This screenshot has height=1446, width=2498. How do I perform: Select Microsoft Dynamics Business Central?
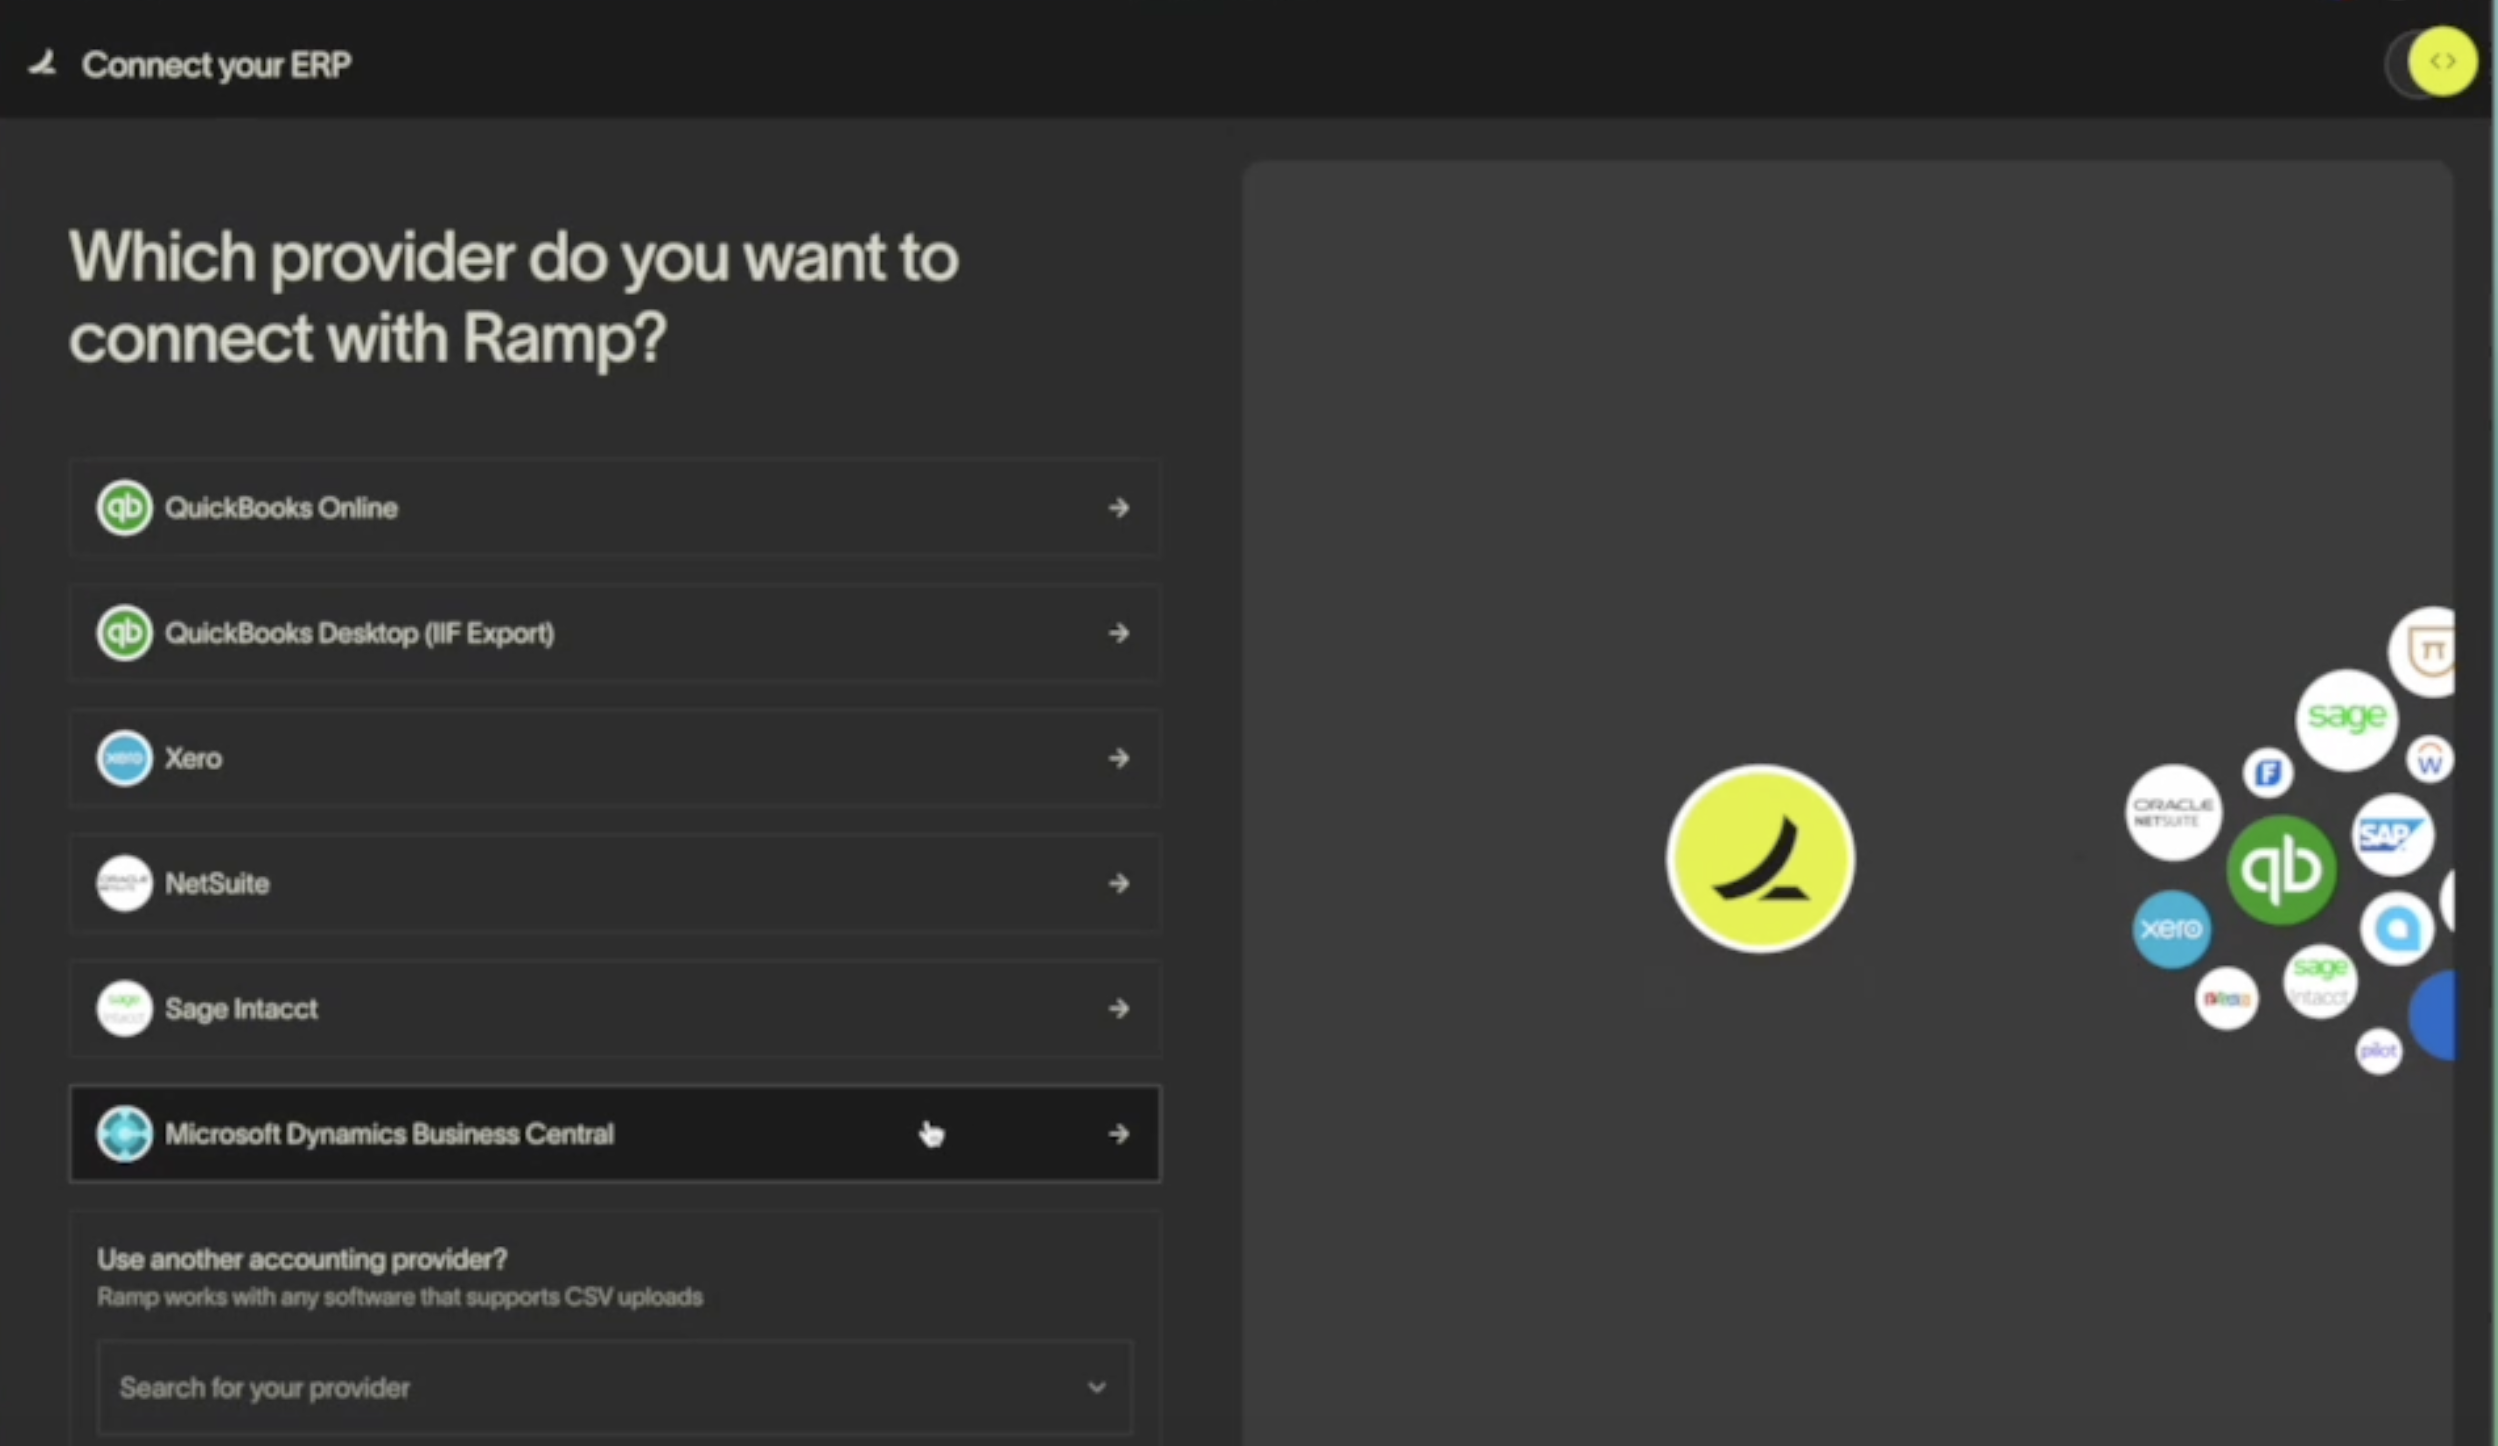615,1133
